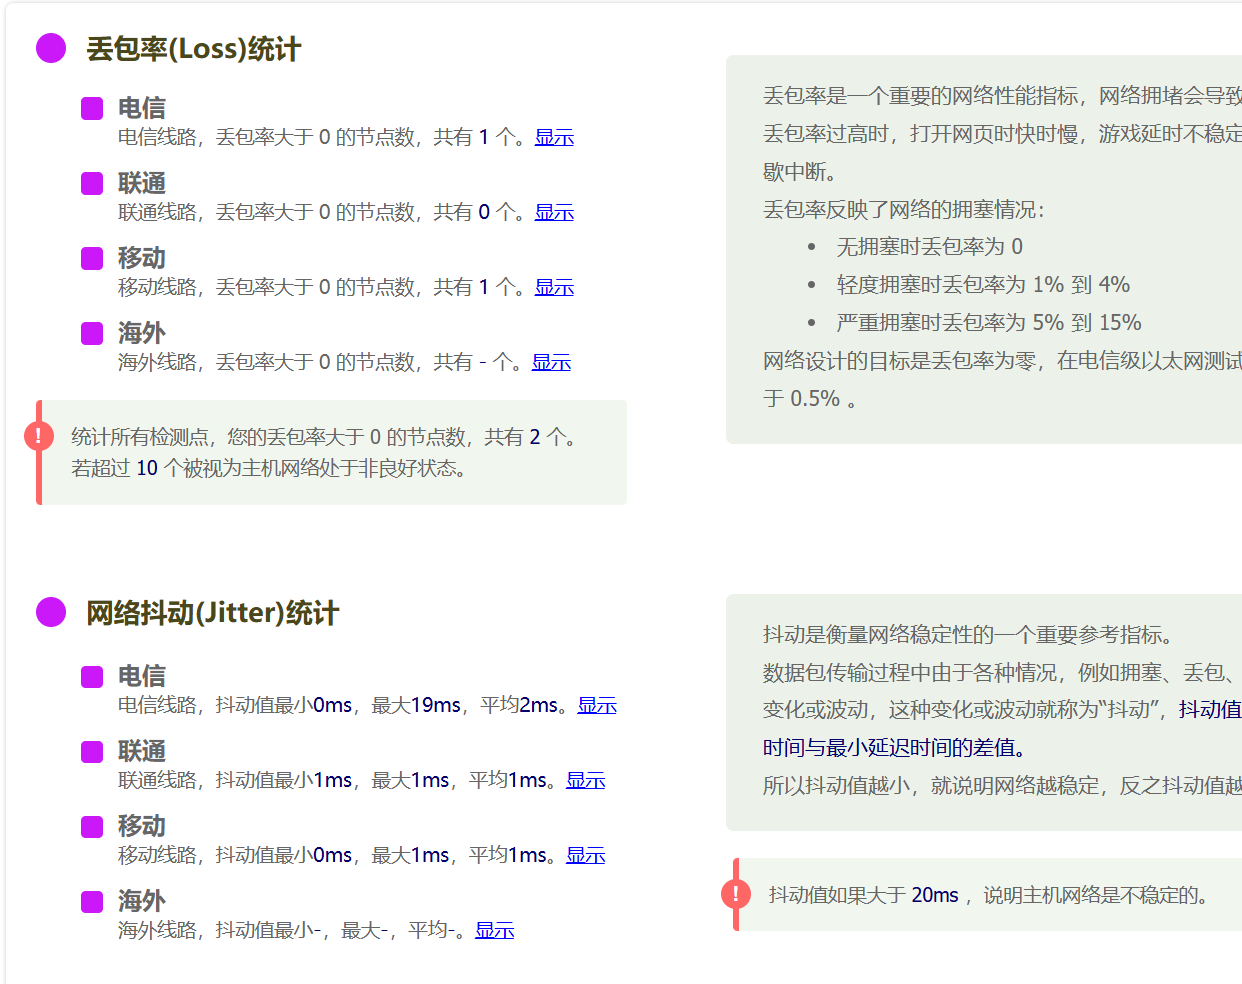This screenshot has height=984, width=1242.
Task: Click the 海外 heading in the Loss section
Action: pos(141,333)
